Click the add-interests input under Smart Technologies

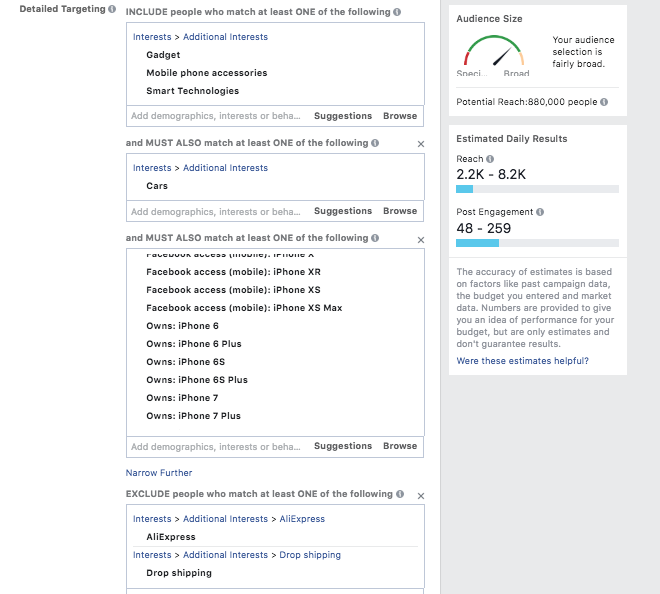coord(216,116)
